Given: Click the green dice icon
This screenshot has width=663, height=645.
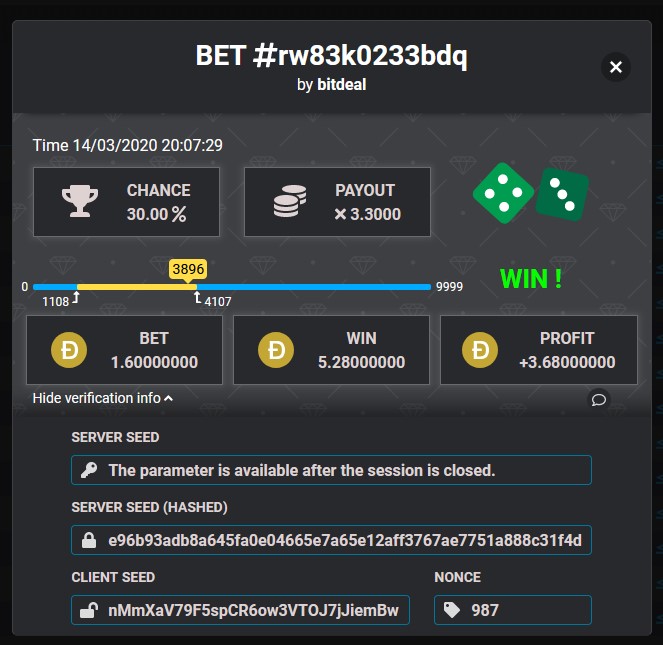Looking at the screenshot, I should tap(531, 193).
